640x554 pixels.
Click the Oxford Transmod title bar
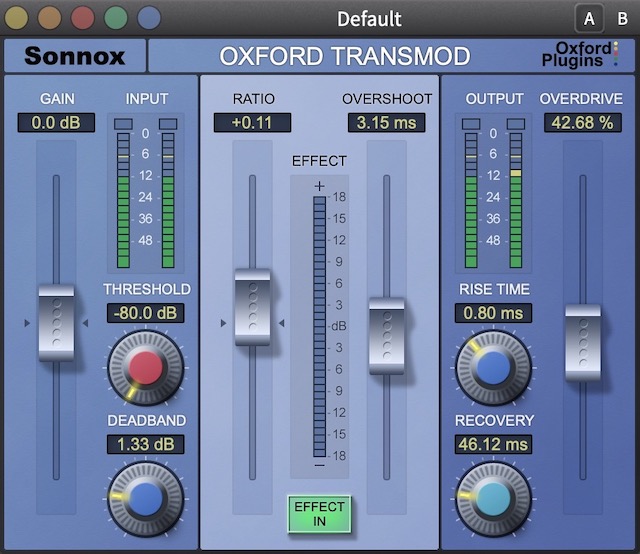pyautogui.click(x=345, y=56)
